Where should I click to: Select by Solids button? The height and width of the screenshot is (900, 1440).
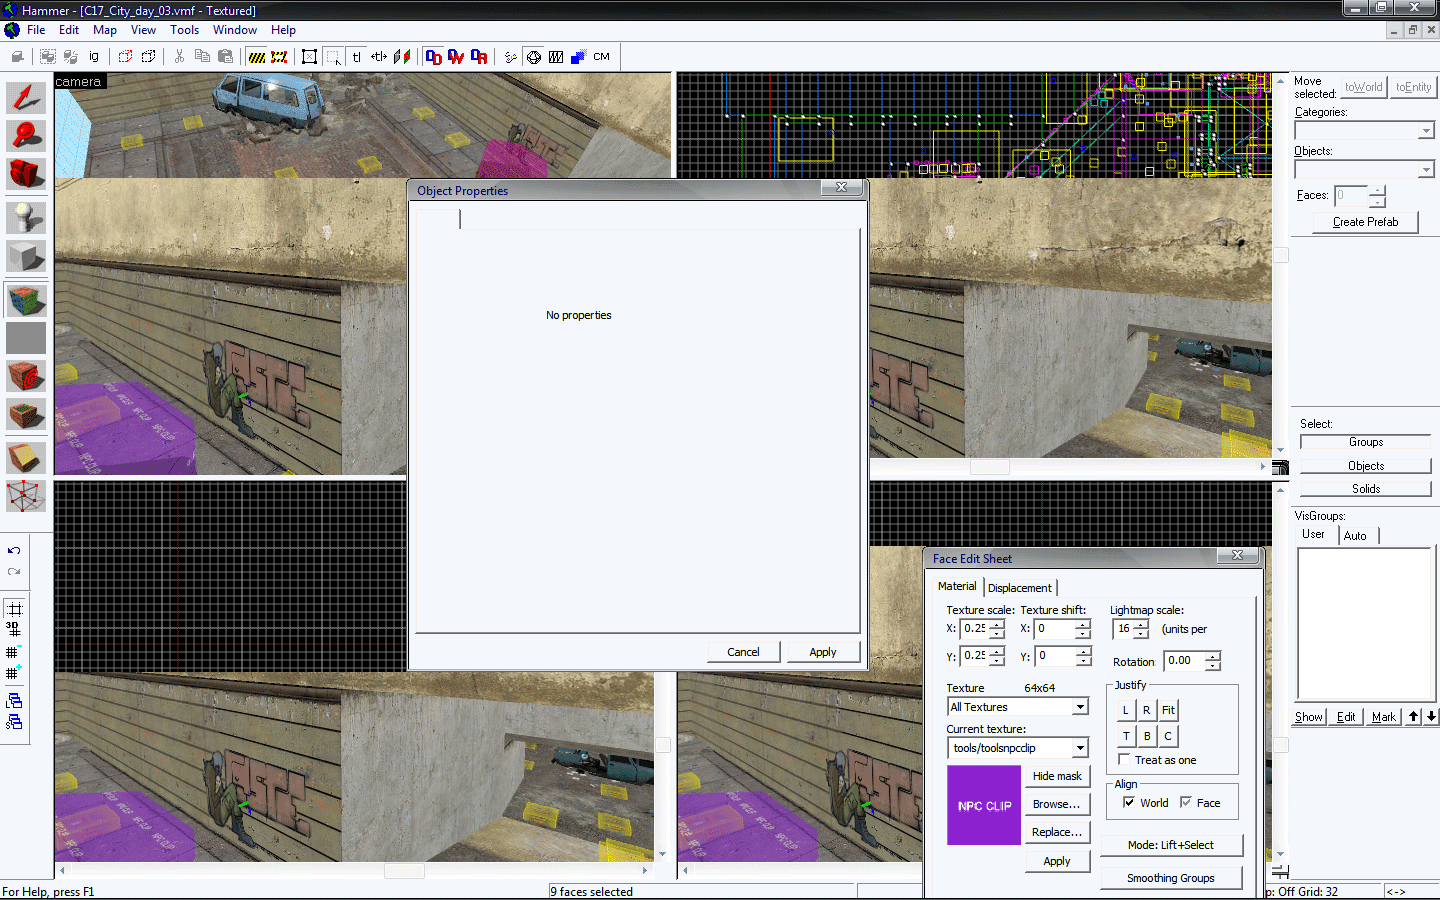click(x=1366, y=489)
